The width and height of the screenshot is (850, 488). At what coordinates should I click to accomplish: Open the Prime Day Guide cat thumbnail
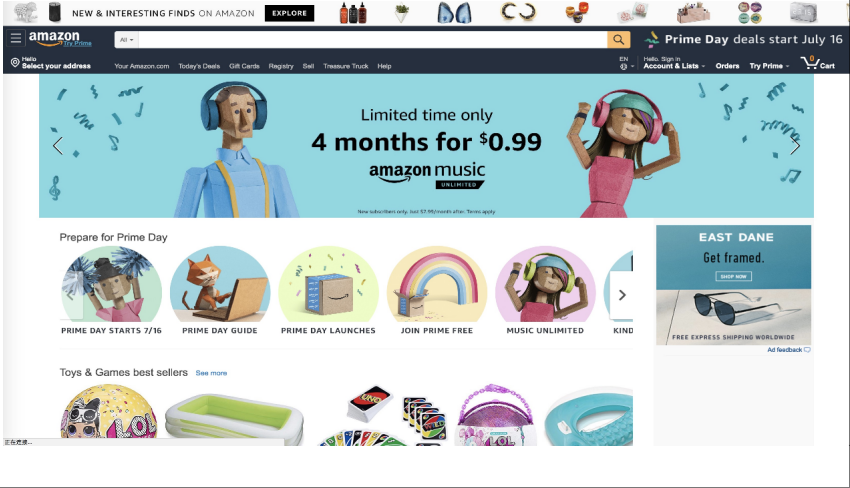[x=220, y=285]
